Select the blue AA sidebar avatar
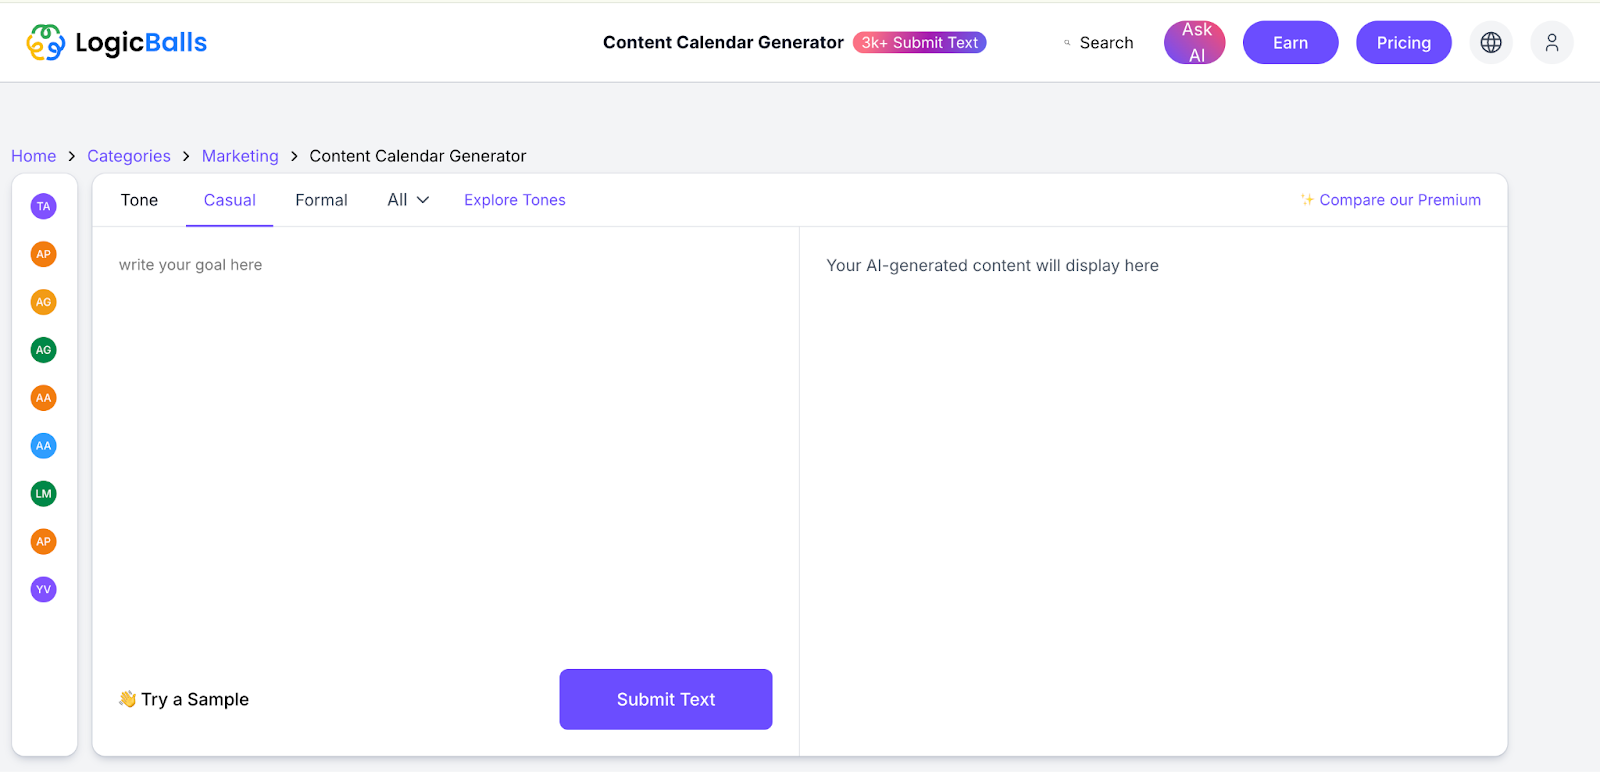The image size is (1600, 772). (43, 446)
